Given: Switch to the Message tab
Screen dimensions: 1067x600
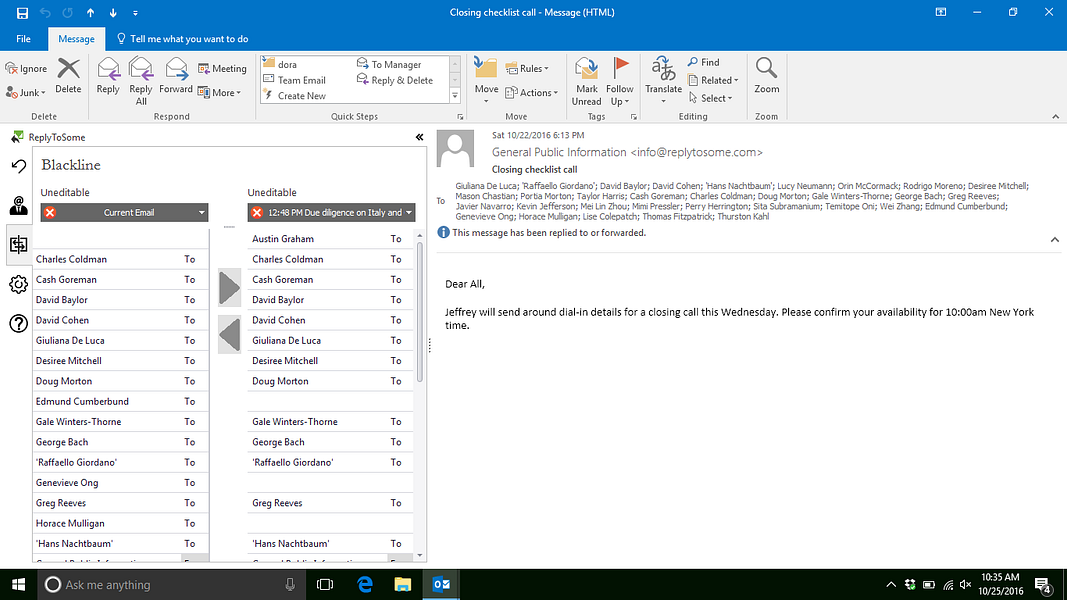Looking at the screenshot, I should coord(76,39).
